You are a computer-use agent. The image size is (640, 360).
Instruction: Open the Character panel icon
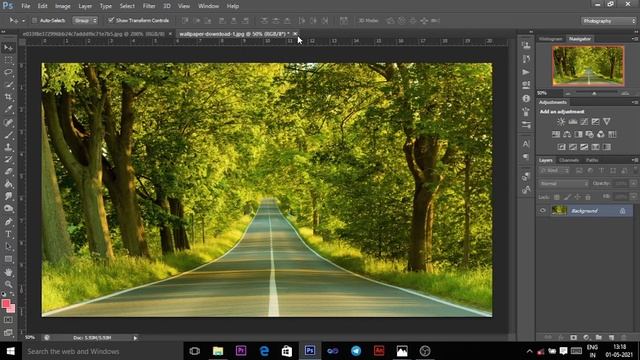coord(526,144)
